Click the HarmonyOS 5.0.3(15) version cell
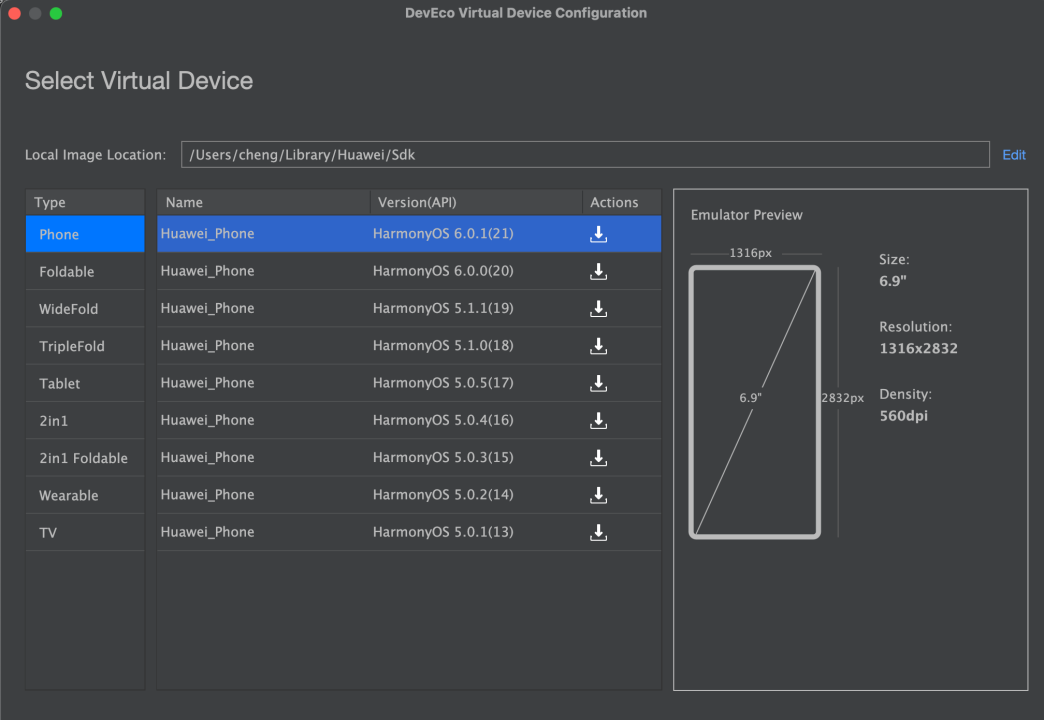Viewport: 1044px width, 720px height. click(443, 458)
